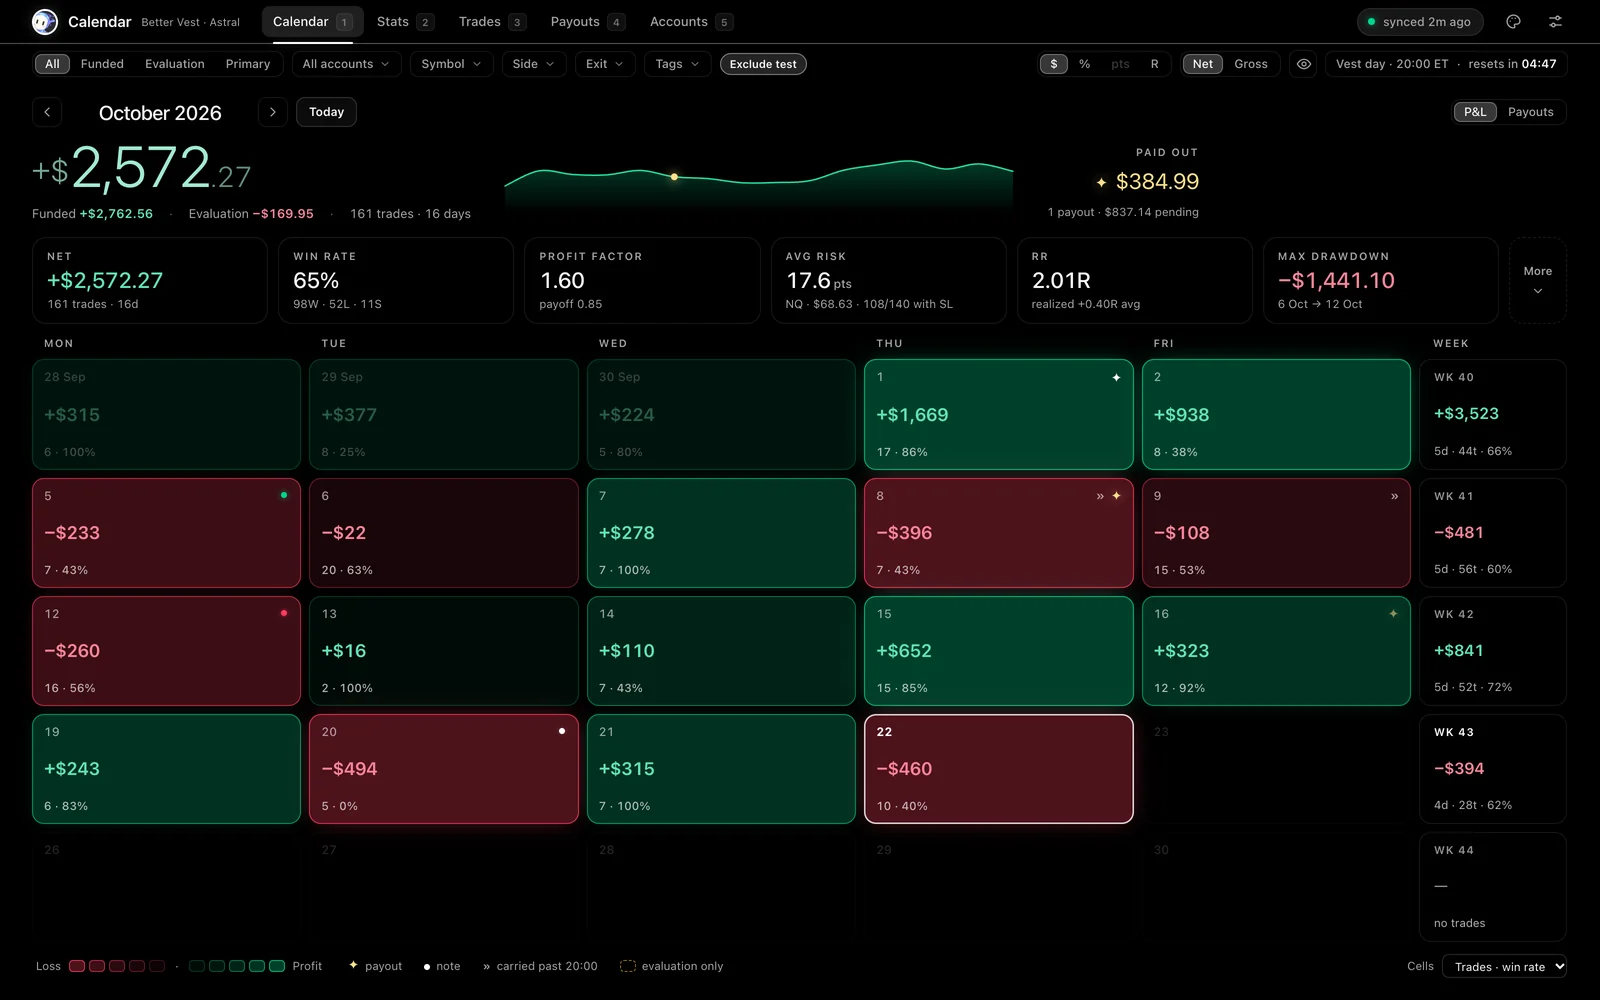This screenshot has height=1000, width=1600.
Task: Click the payout star on October 16
Action: tap(1393, 614)
